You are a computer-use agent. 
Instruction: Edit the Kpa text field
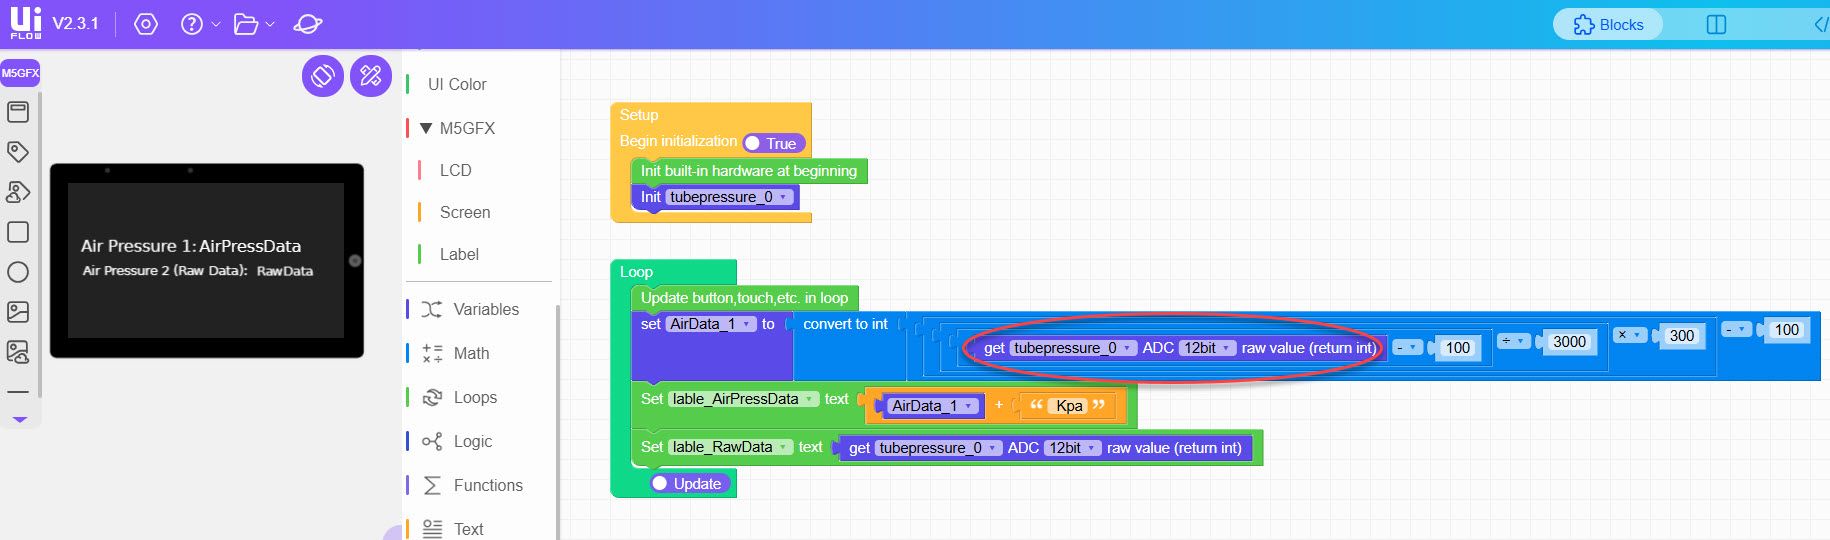(x=1069, y=406)
